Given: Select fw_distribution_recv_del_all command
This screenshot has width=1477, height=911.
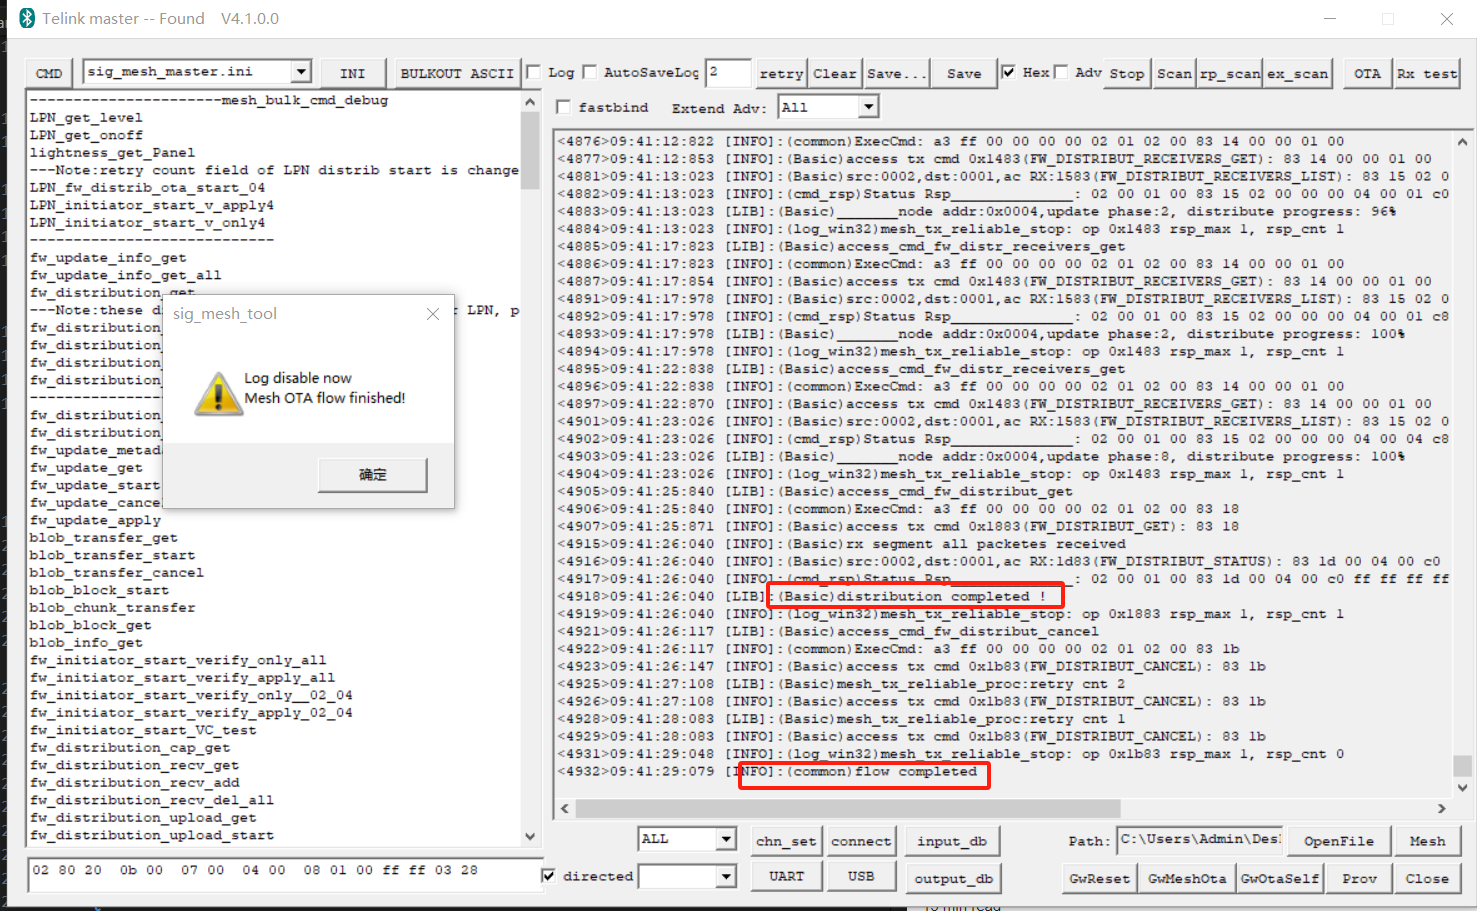Looking at the screenshot, I should point(151,800).
